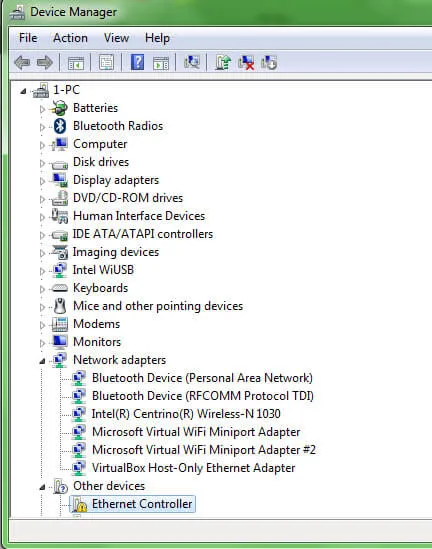Expand the Computer node arrow
The image size is (432, 549).
(x=42, y=145)
